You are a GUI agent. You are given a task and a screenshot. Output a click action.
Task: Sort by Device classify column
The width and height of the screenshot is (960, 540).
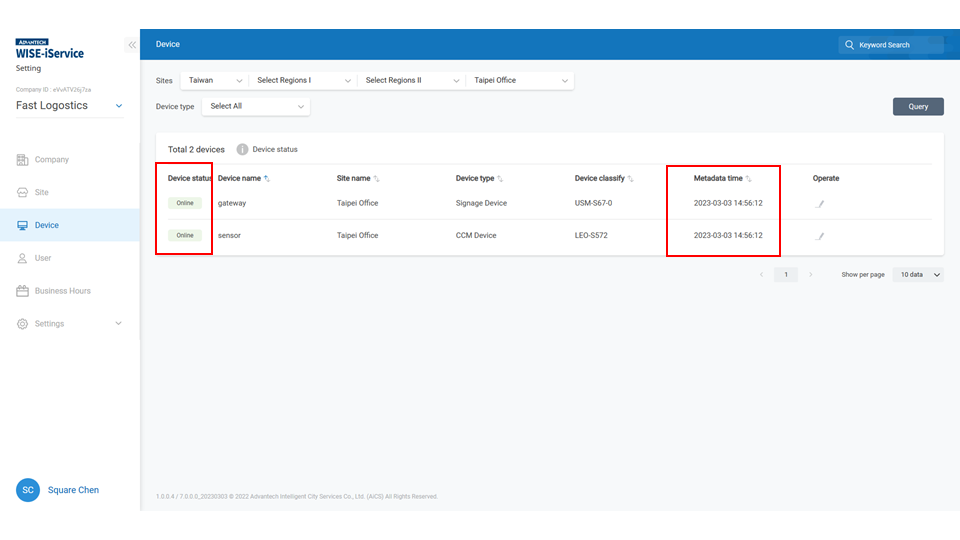click(630, 179)
